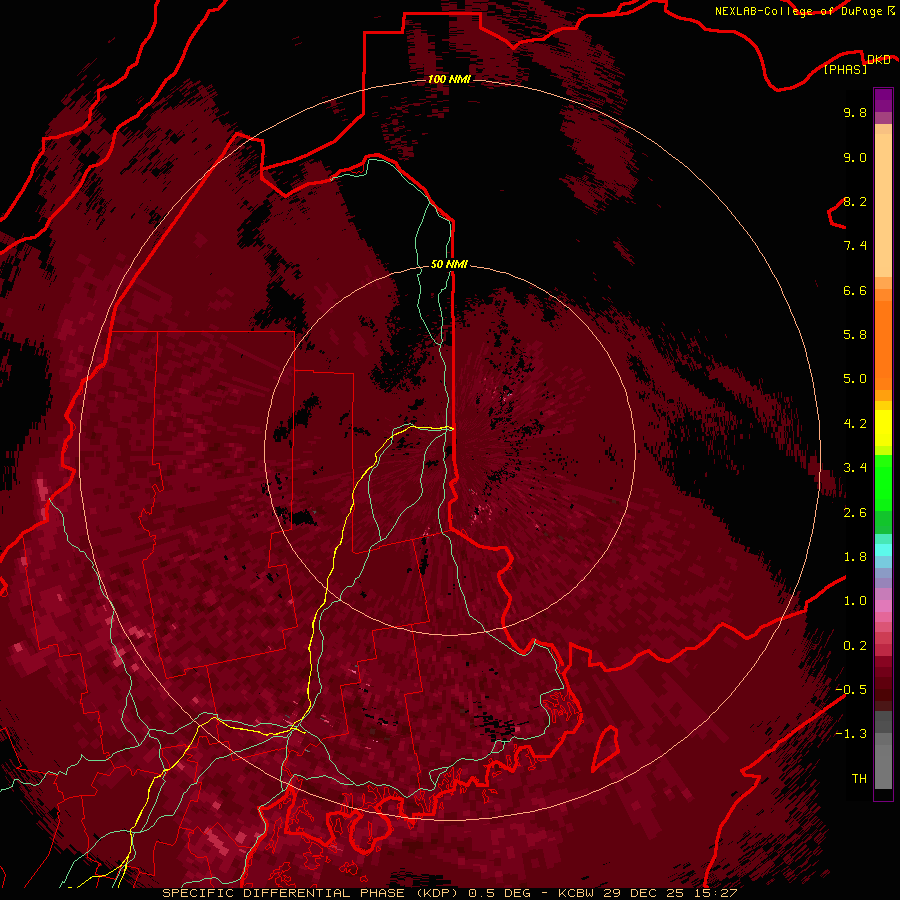Click the 2.6 legend value

pos(855,513)
